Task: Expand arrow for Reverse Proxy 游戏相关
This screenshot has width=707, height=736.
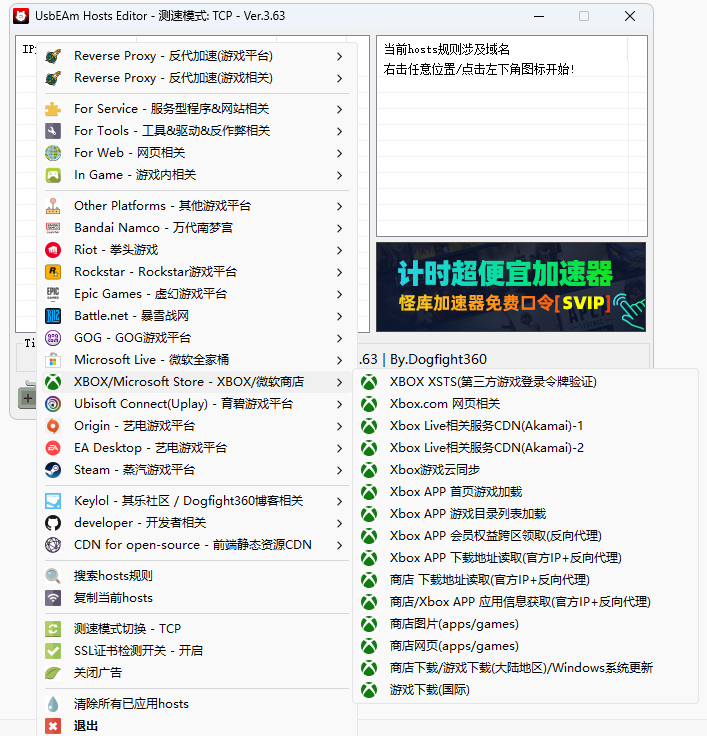Action: tap(339, 78)
